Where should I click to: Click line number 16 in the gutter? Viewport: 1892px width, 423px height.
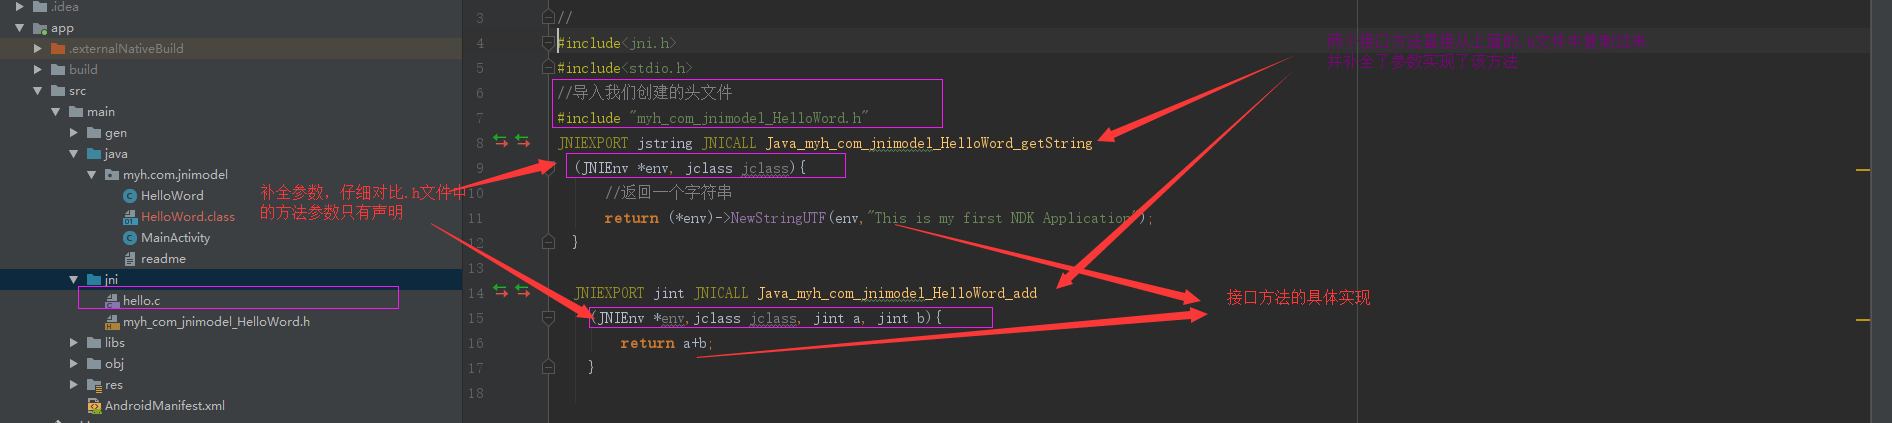pyautogui.click(x=476, y=343)
